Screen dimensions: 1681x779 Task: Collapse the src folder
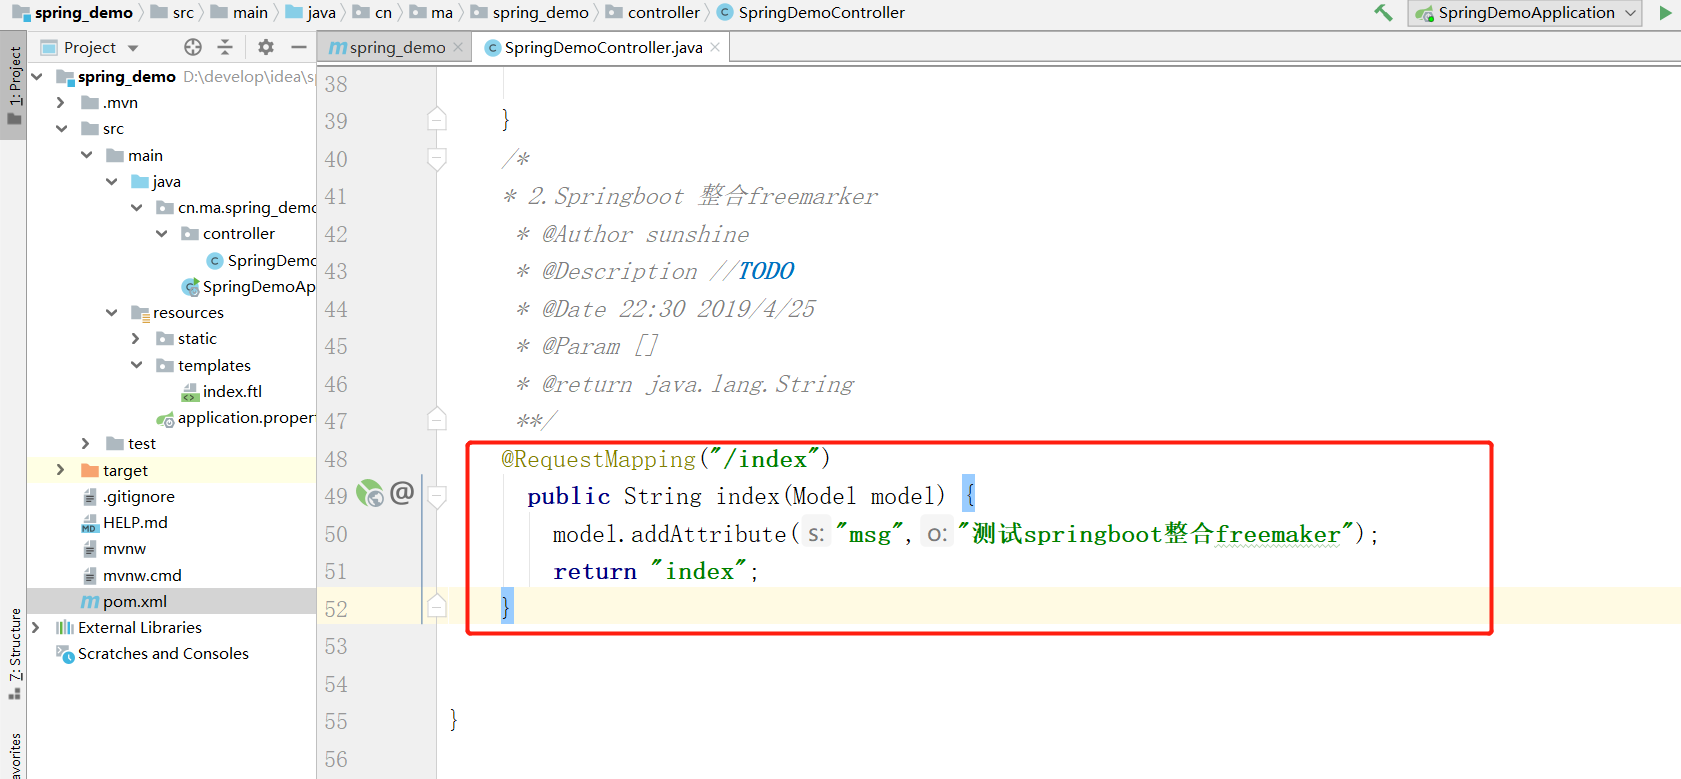61,128
